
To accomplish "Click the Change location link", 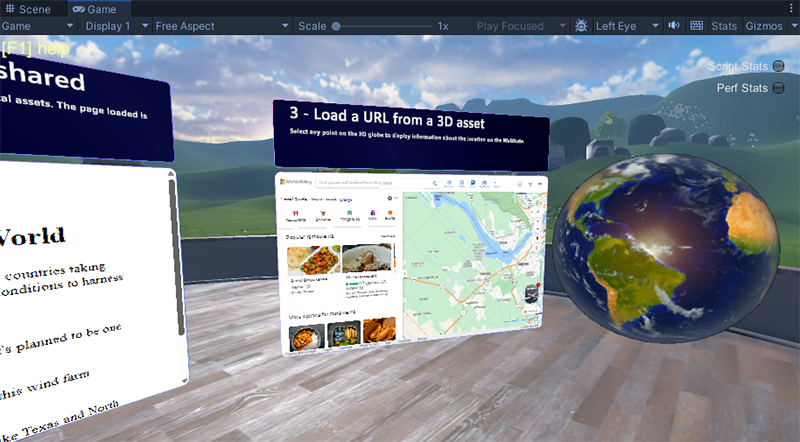I will point(345,200).
